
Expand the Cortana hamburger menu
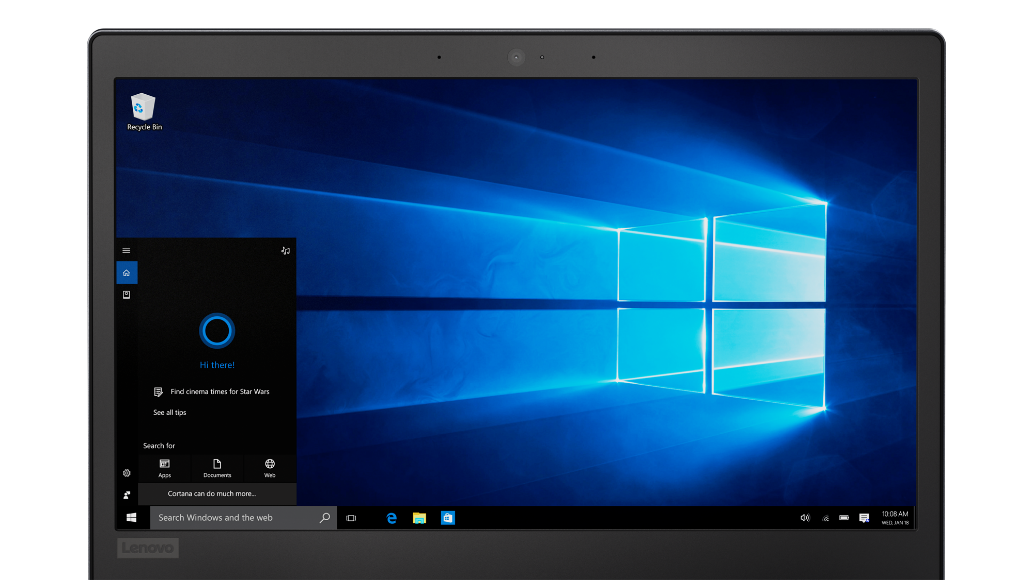point(126,251)
